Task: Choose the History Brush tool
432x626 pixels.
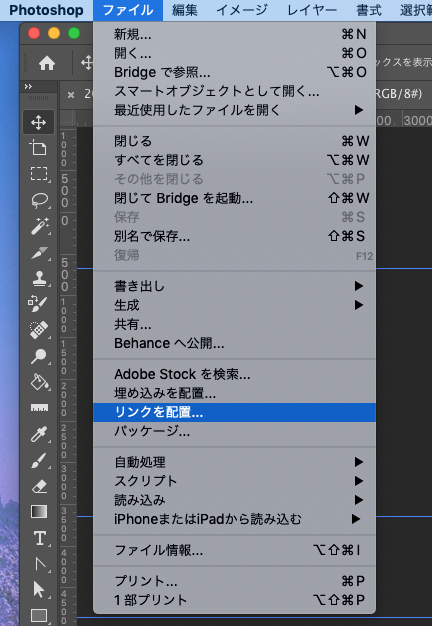Action: 38,304
